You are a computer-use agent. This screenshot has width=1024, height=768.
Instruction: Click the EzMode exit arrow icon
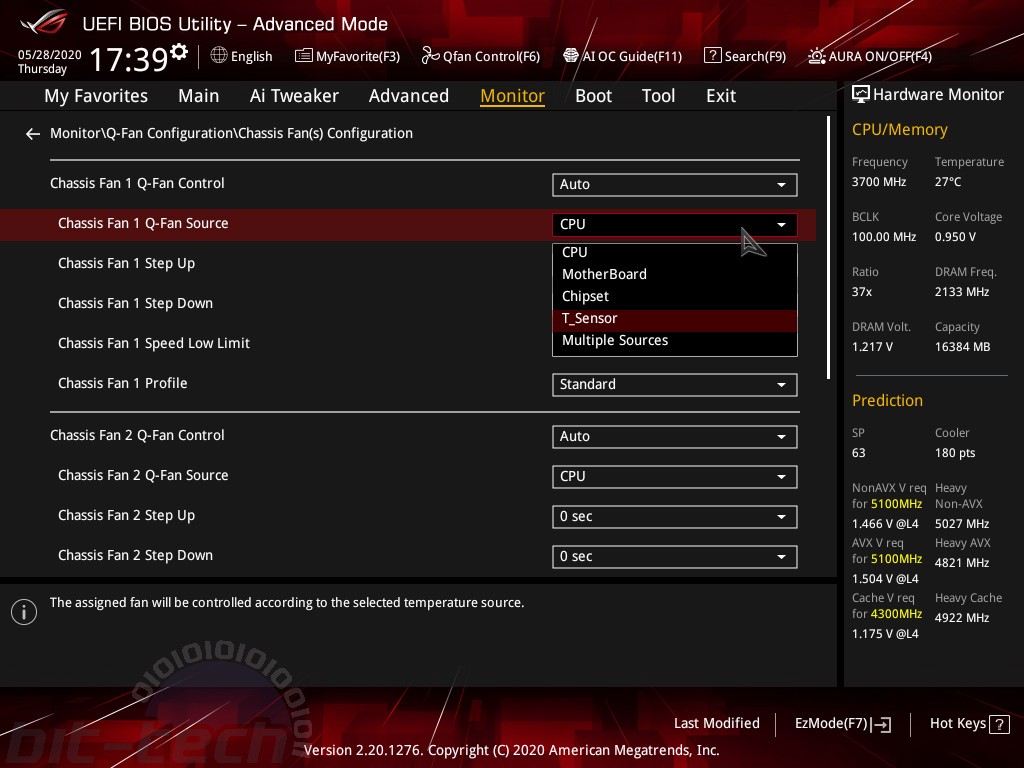coord(881,724)
